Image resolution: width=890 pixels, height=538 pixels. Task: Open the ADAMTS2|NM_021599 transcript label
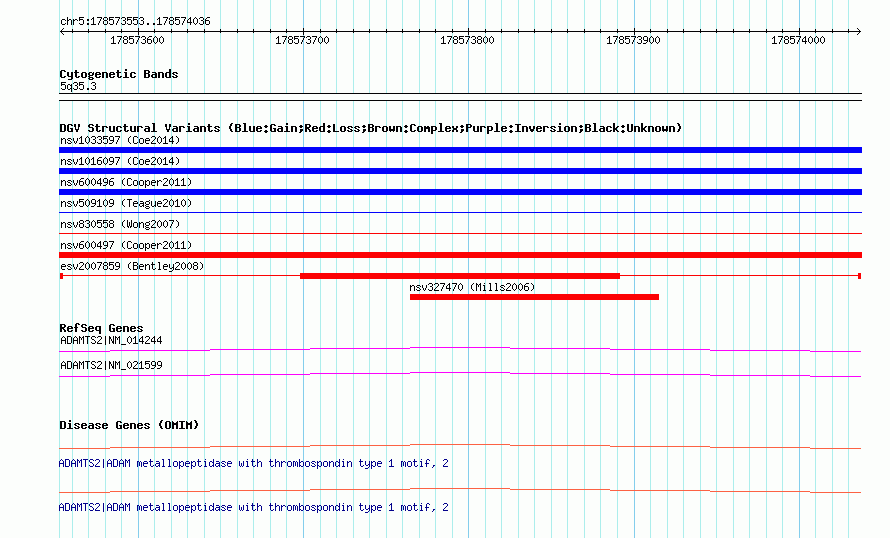tap(111, 365)
